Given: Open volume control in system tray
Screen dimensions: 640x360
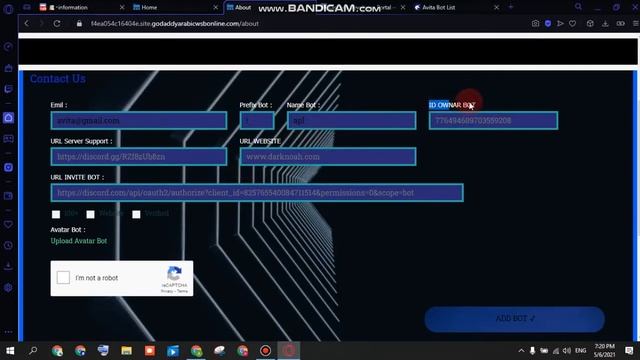Looking at the screenshot, I should click(x=567, y=351).
